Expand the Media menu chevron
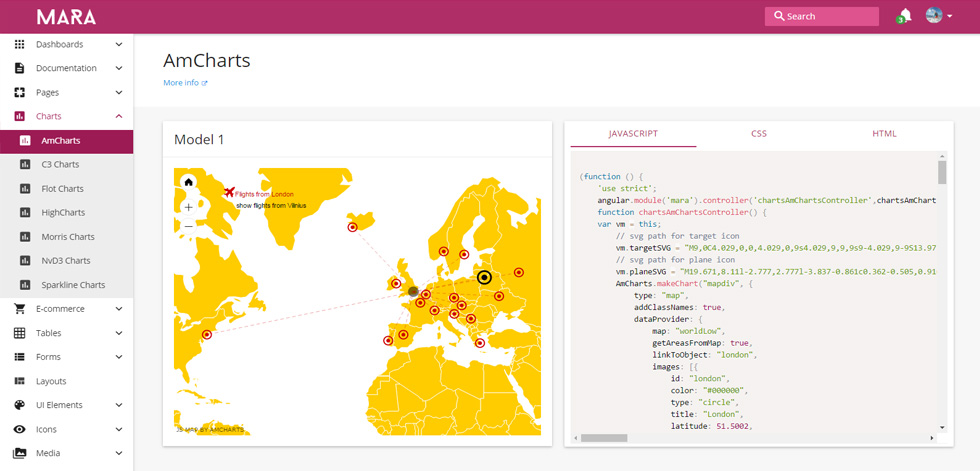 (119, 453)
